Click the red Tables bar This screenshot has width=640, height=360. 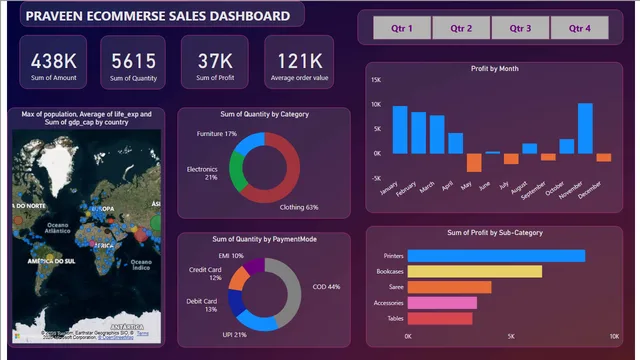(440, 318)
